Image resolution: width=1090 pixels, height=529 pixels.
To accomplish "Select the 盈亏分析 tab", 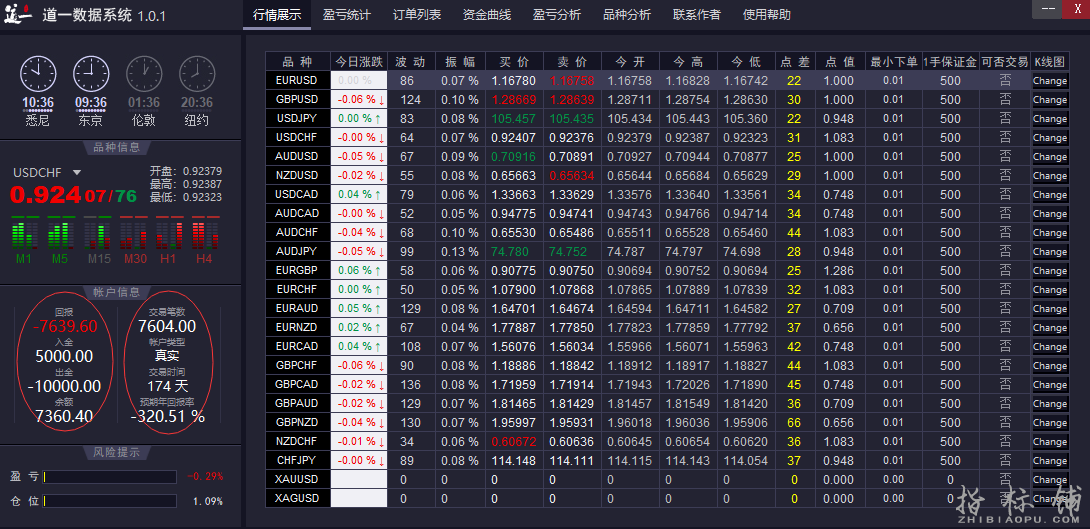I will (x=557, y=15).
